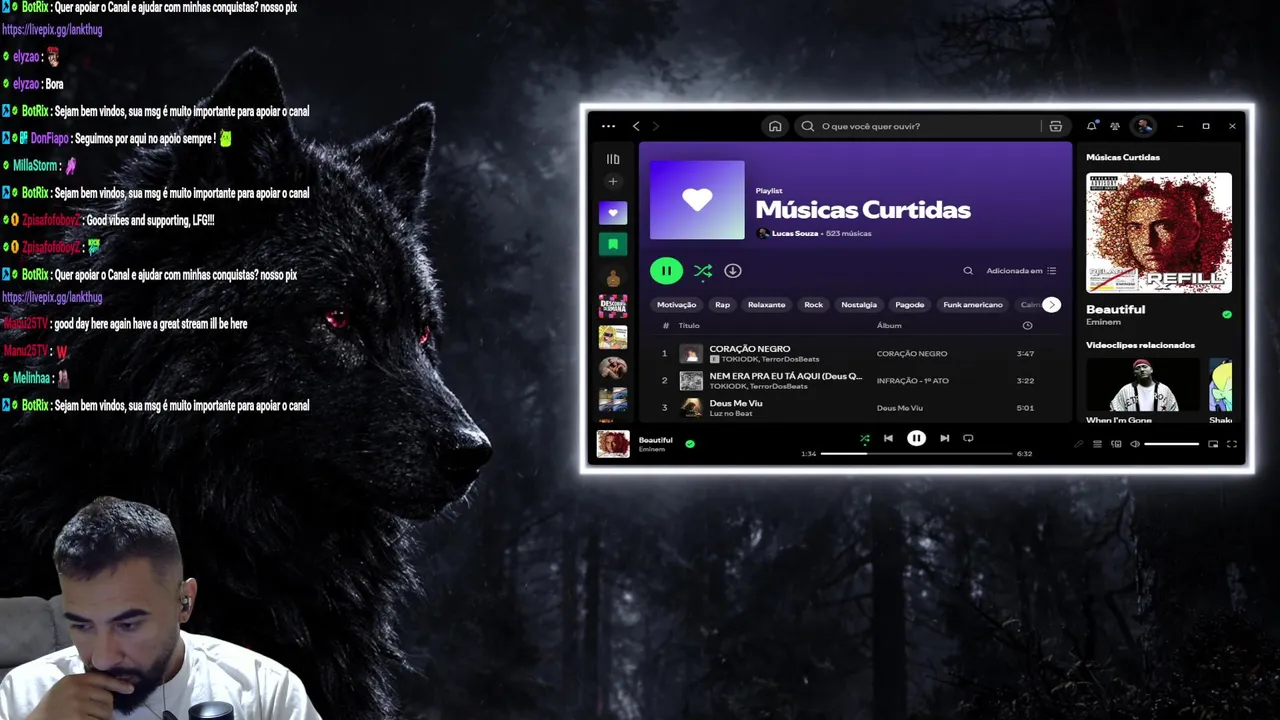Adjust the volume slider
This screenshot has height=720, width=1280.
click(1172, 444)
